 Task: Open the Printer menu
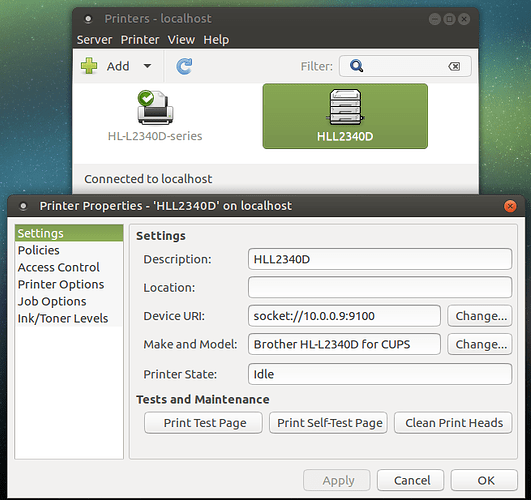(140, 40)
